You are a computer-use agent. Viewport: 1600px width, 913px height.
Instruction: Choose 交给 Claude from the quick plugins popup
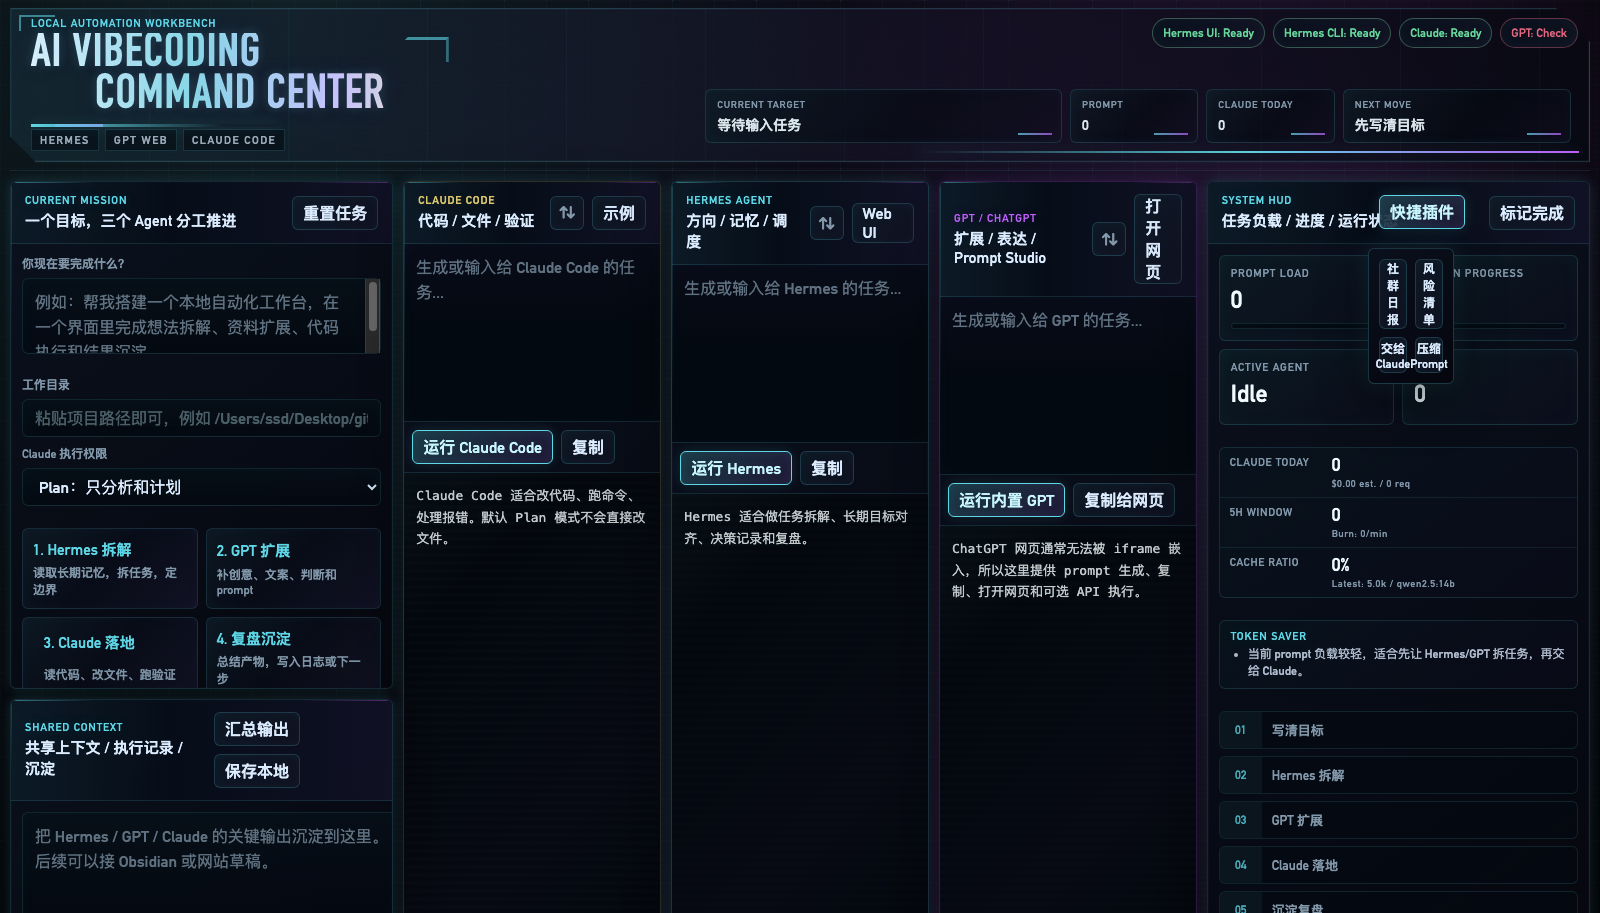(x=1393, y=356)
